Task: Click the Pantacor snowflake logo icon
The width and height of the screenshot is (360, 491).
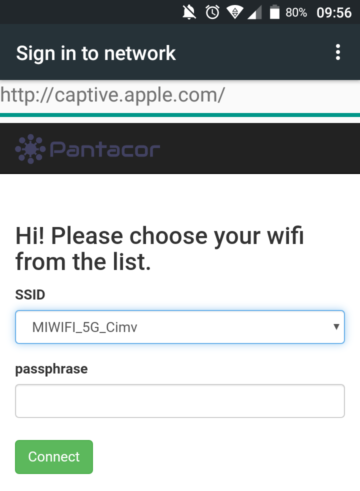Action: pyautogui.click(x=30, y=149)
